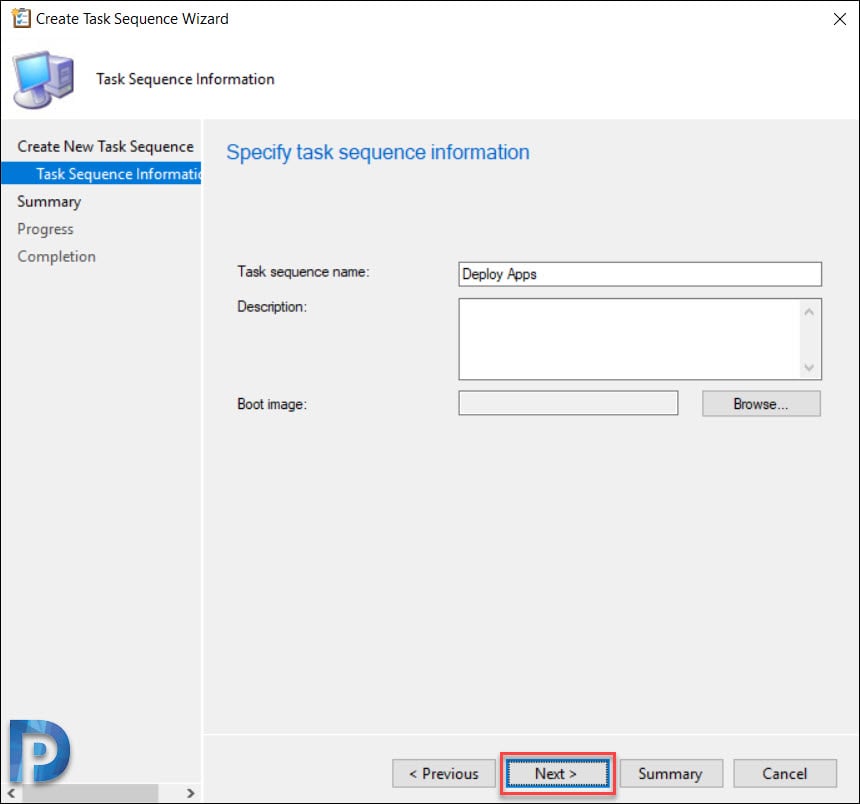Click the wizard title bar clipboard icon
This screenshot has height=804, width=860.
click(21, 18)
